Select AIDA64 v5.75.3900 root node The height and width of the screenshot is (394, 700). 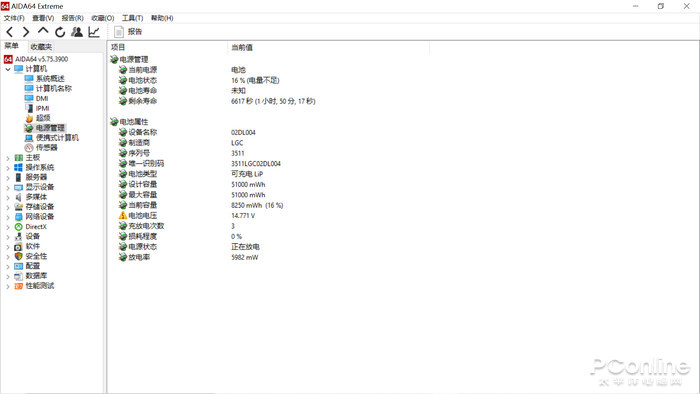tap(42, 59)
